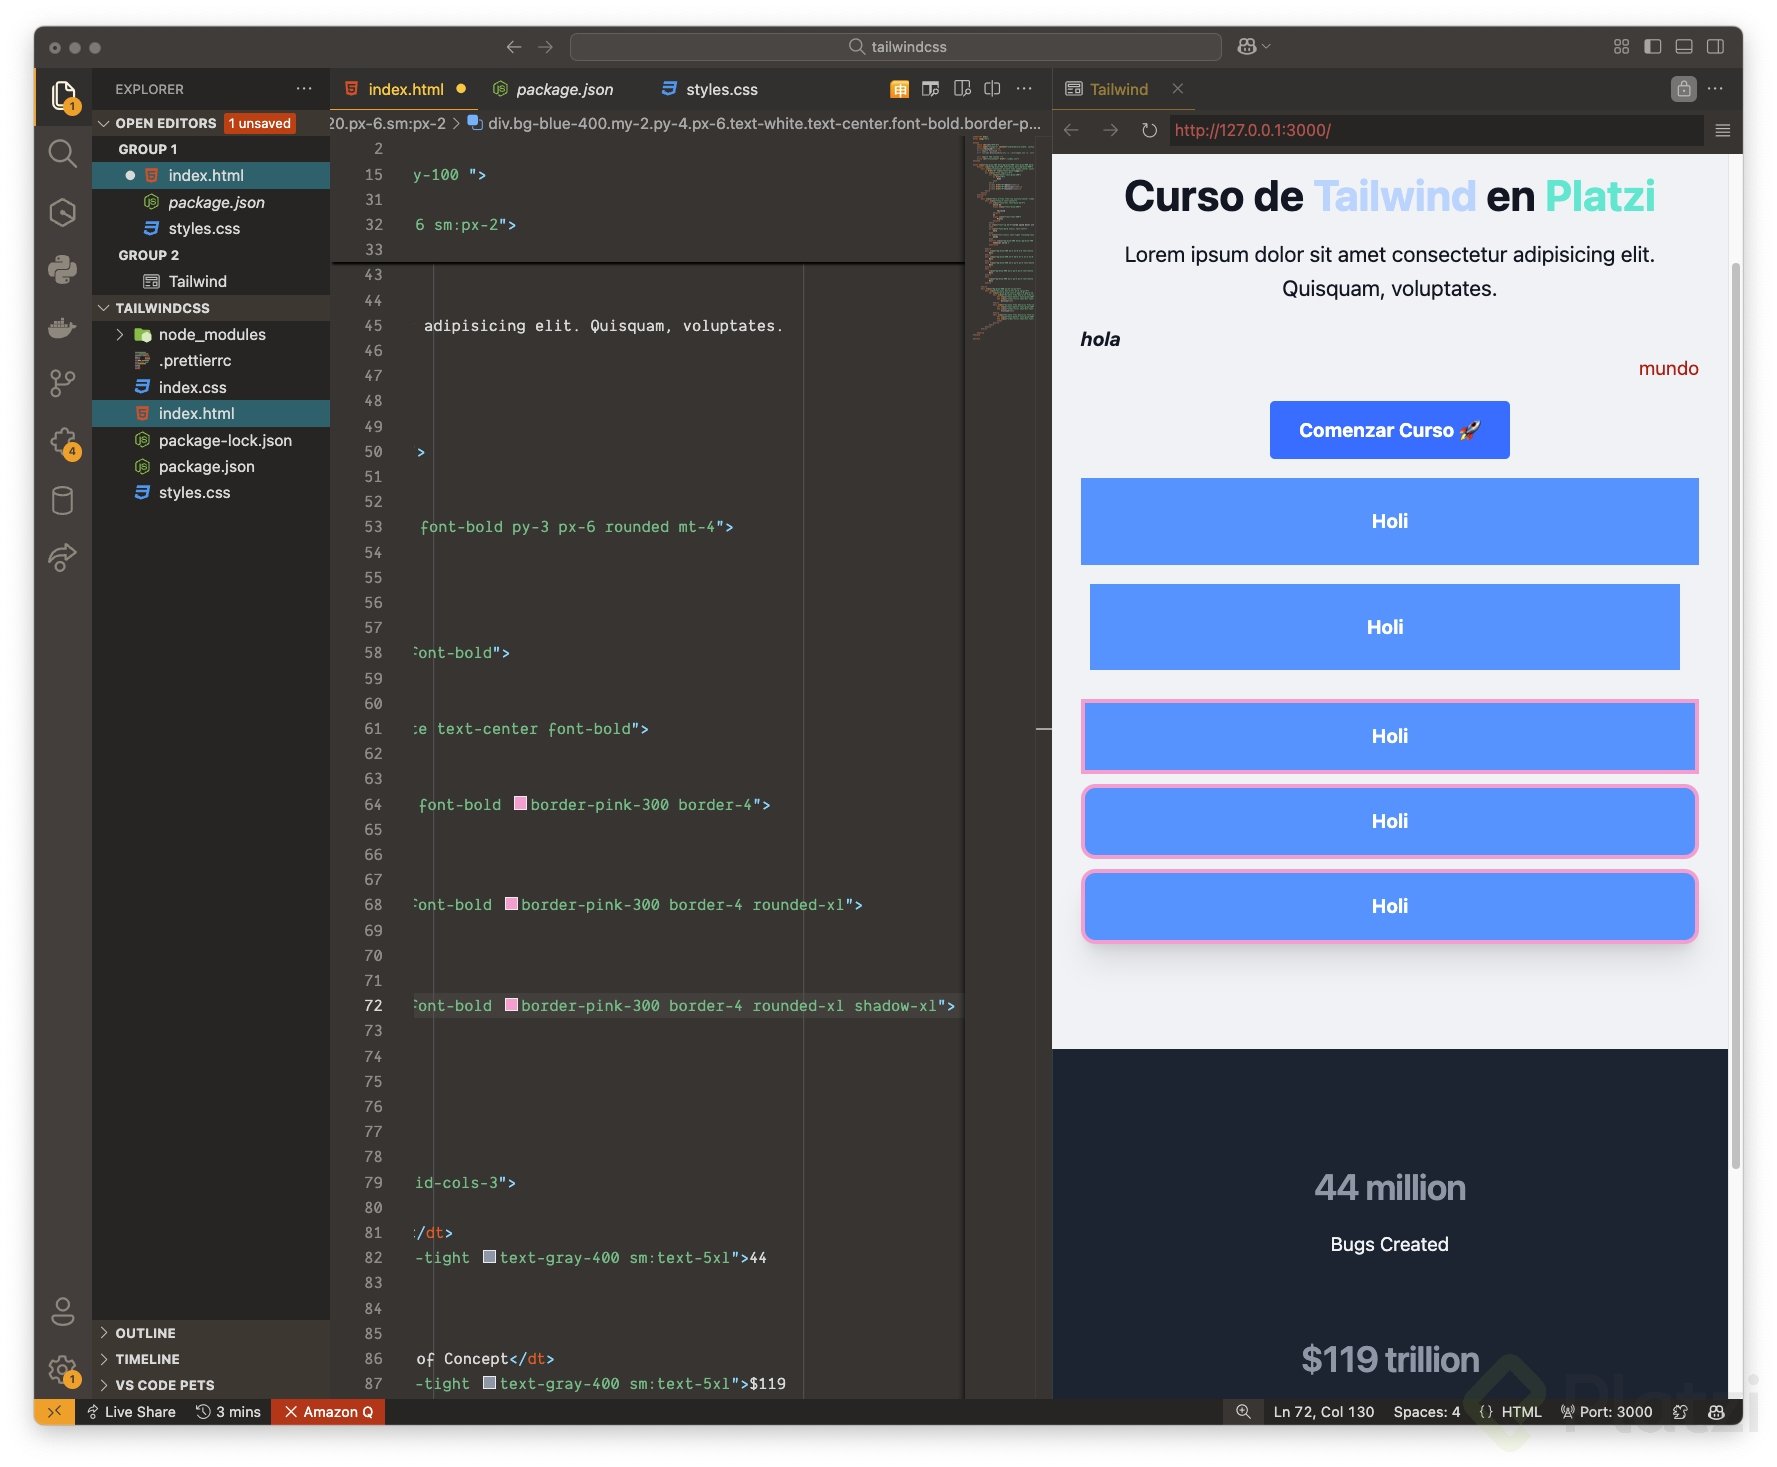Go forward using the title bar arrow
The image size is (1777, 1467).
[x=545, y=47]
